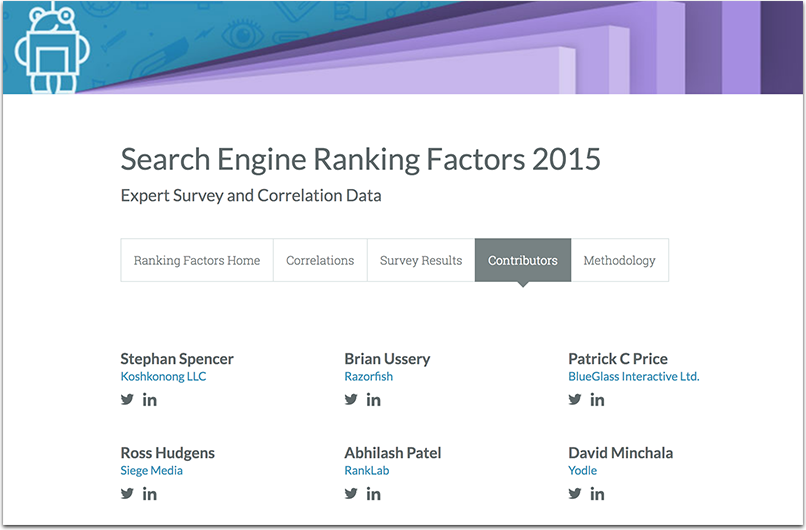
Task: Click the Search Engine Ranking Factors 2015 heading
Action: tap(360, 159)
